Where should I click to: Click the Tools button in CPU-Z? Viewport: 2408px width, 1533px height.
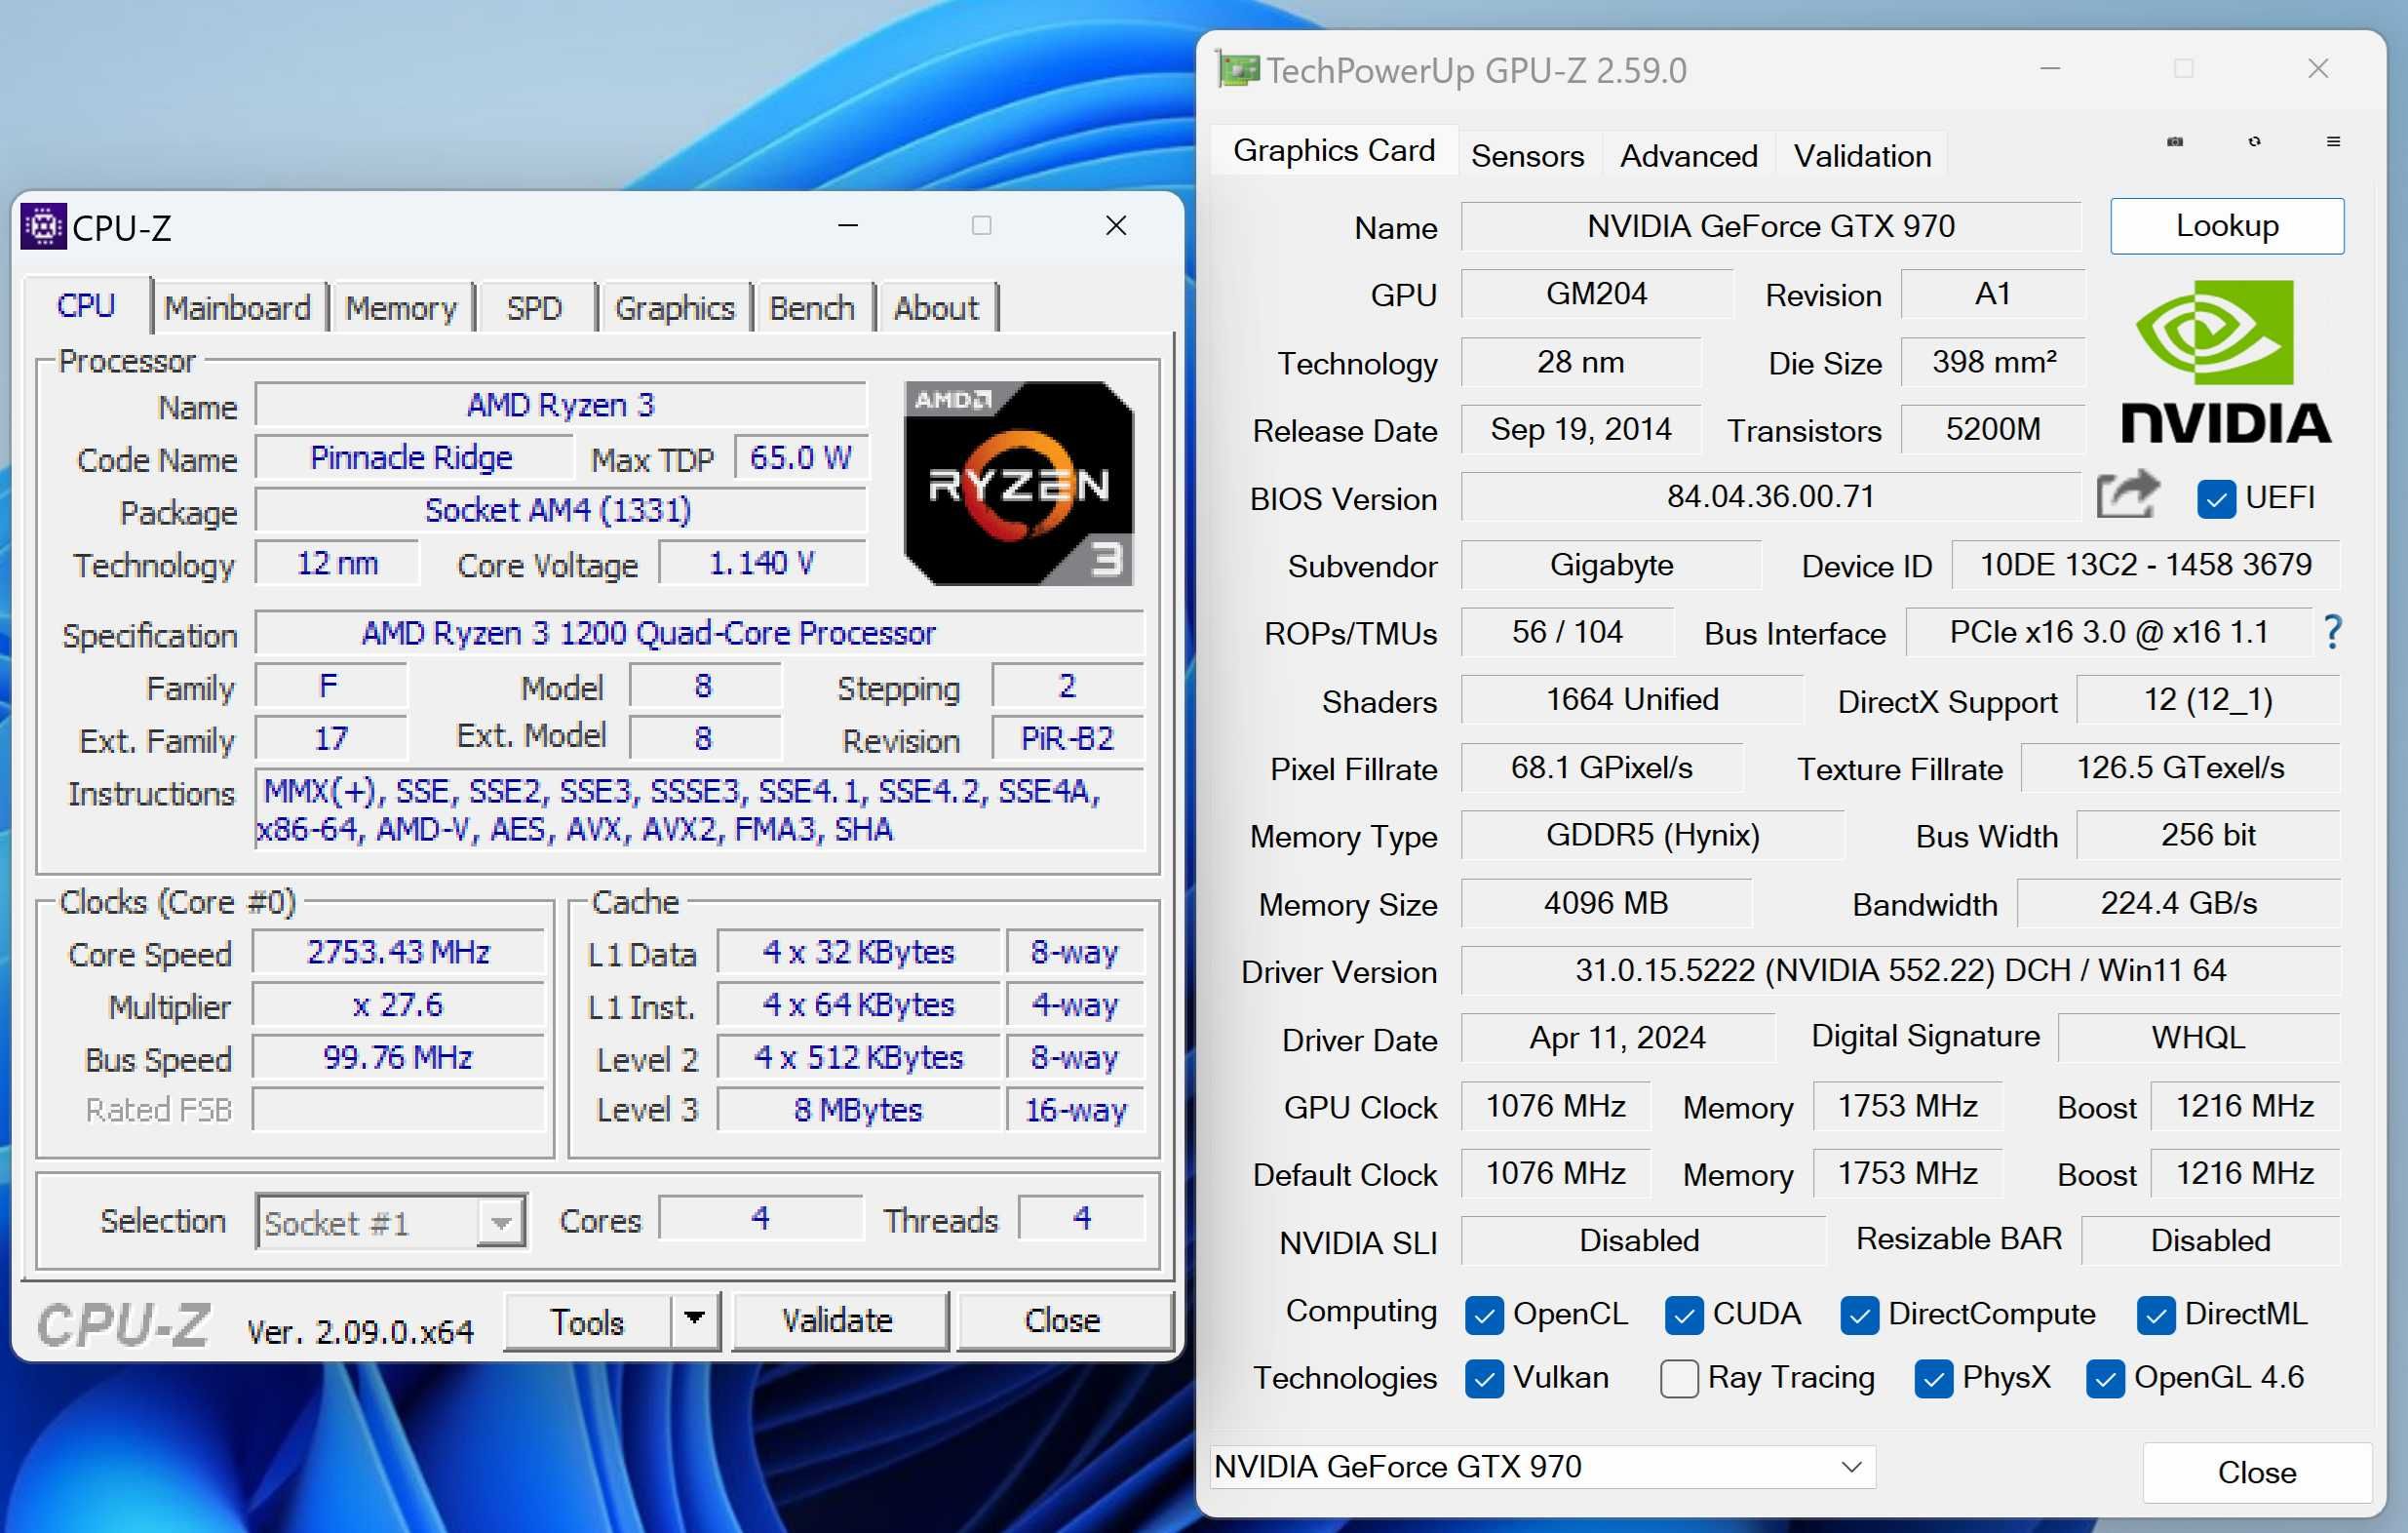[x=588, y=1321]
